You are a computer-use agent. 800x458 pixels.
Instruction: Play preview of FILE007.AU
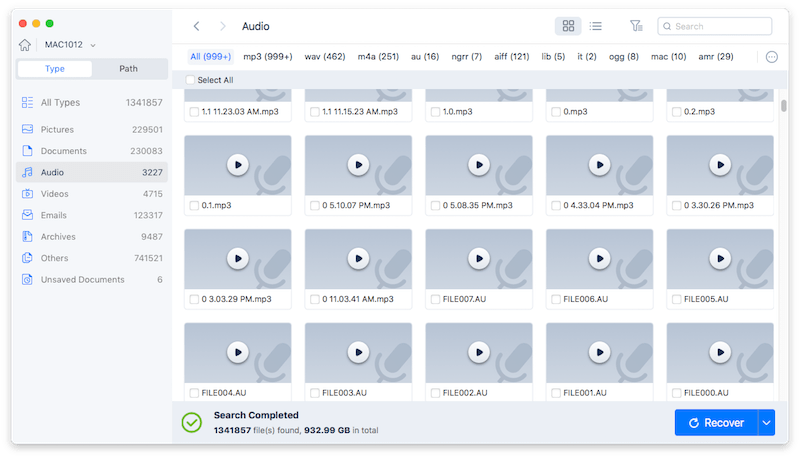click(x=479, y=259)
